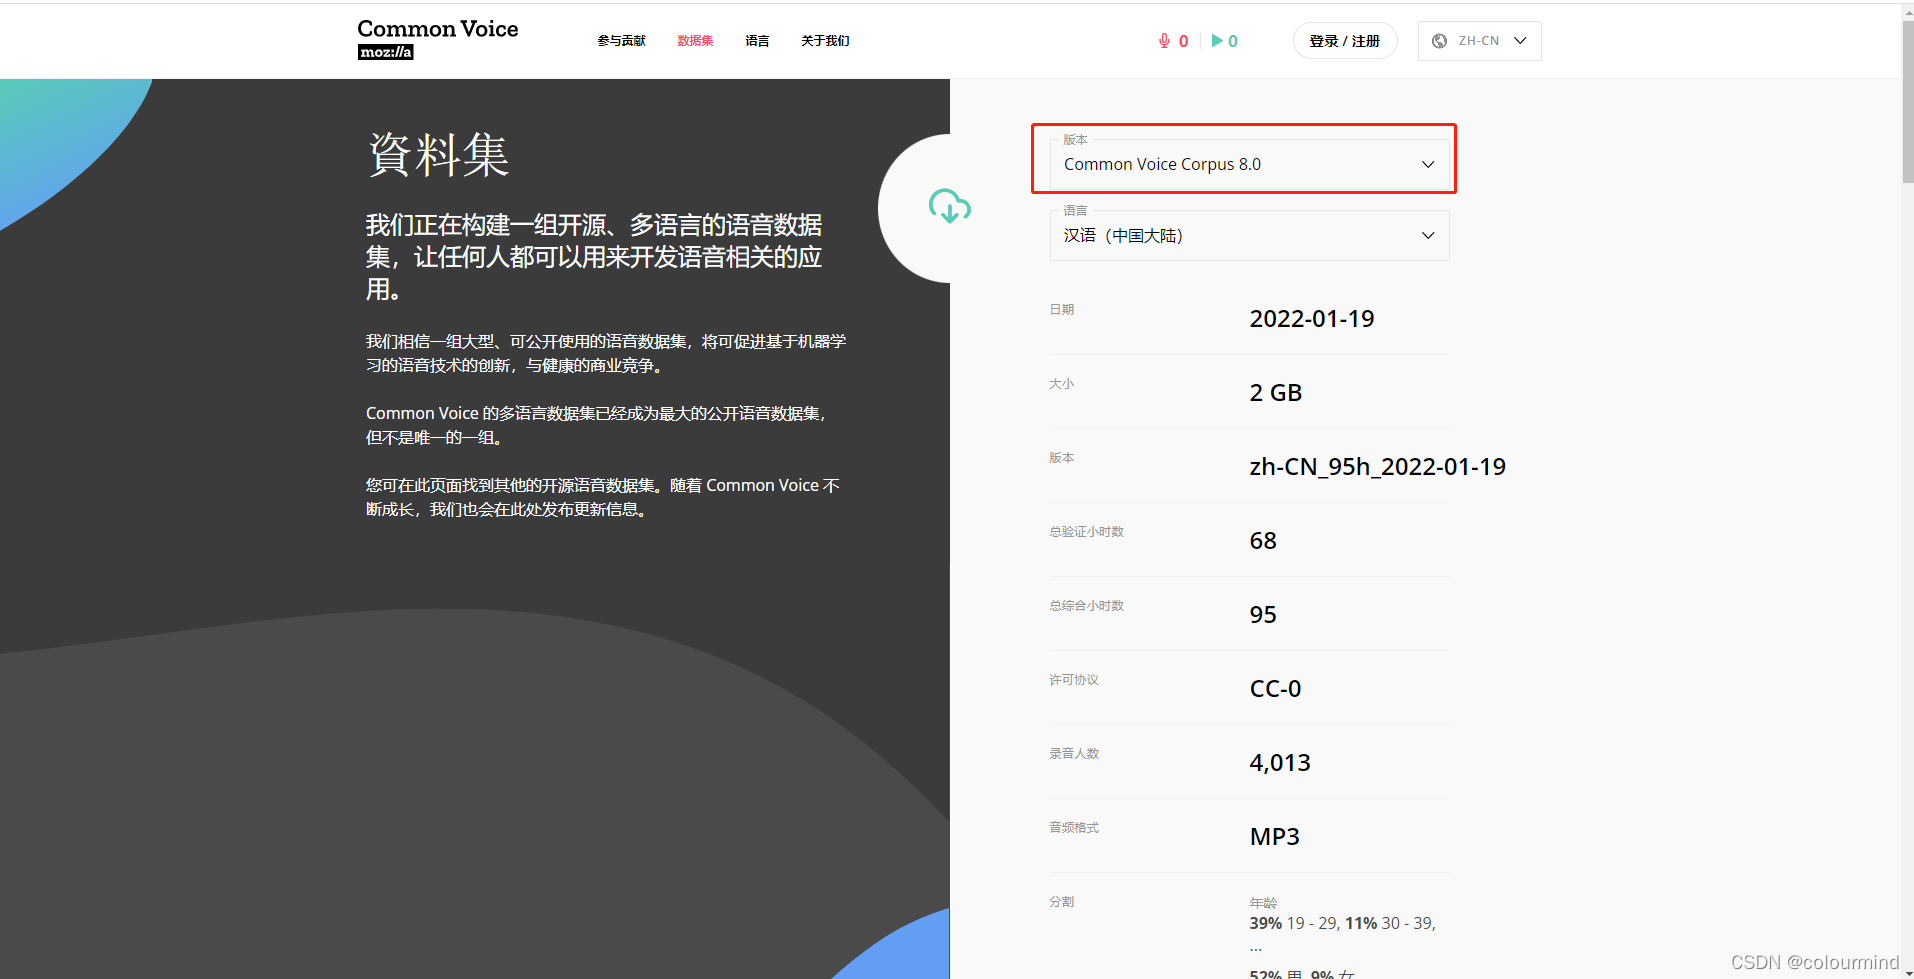The width and height of the screenshot is (1914, 979).
Task: Open the 汉语（中国大陆）language dropdown
Action: pos(1249,235)
